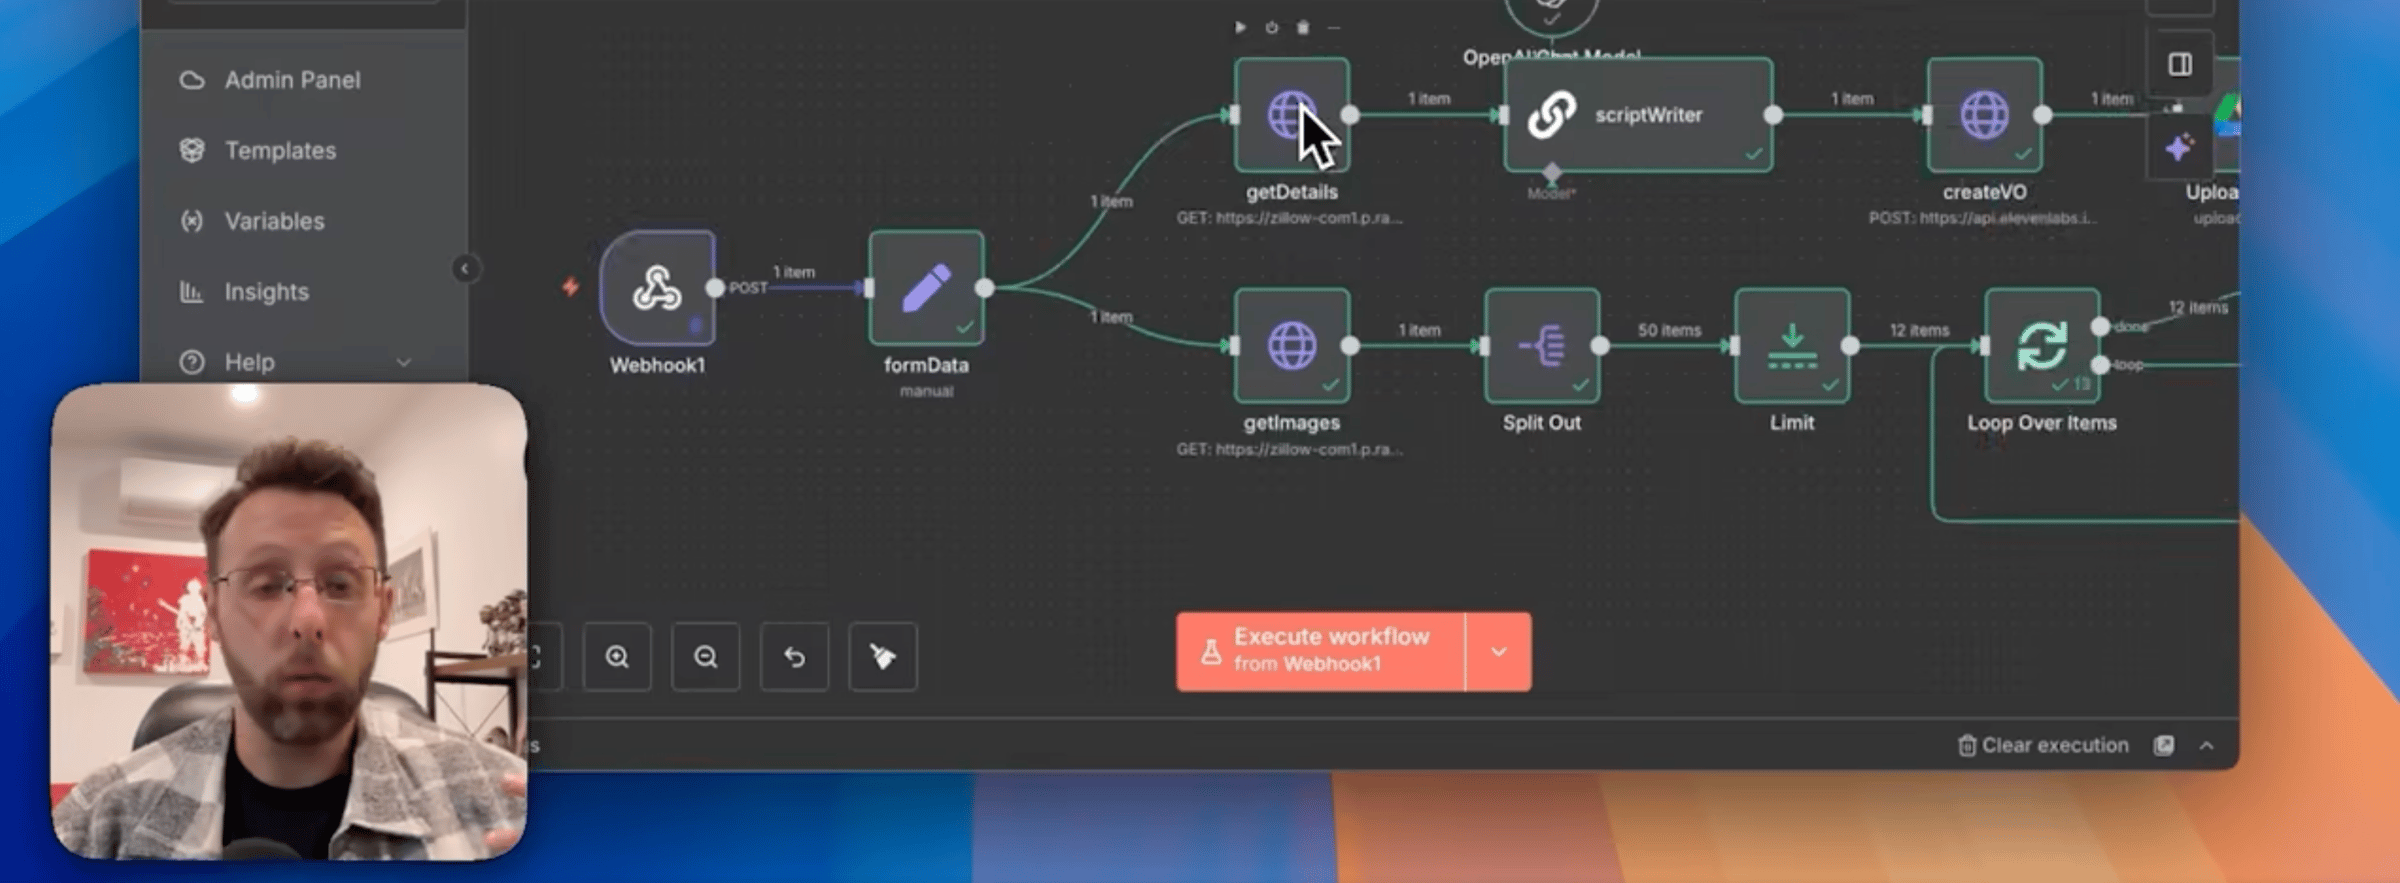Go to Insights in the sidebar
Image resolution: width=2400 pixels, height=883 pixels.
pos(266,292)
